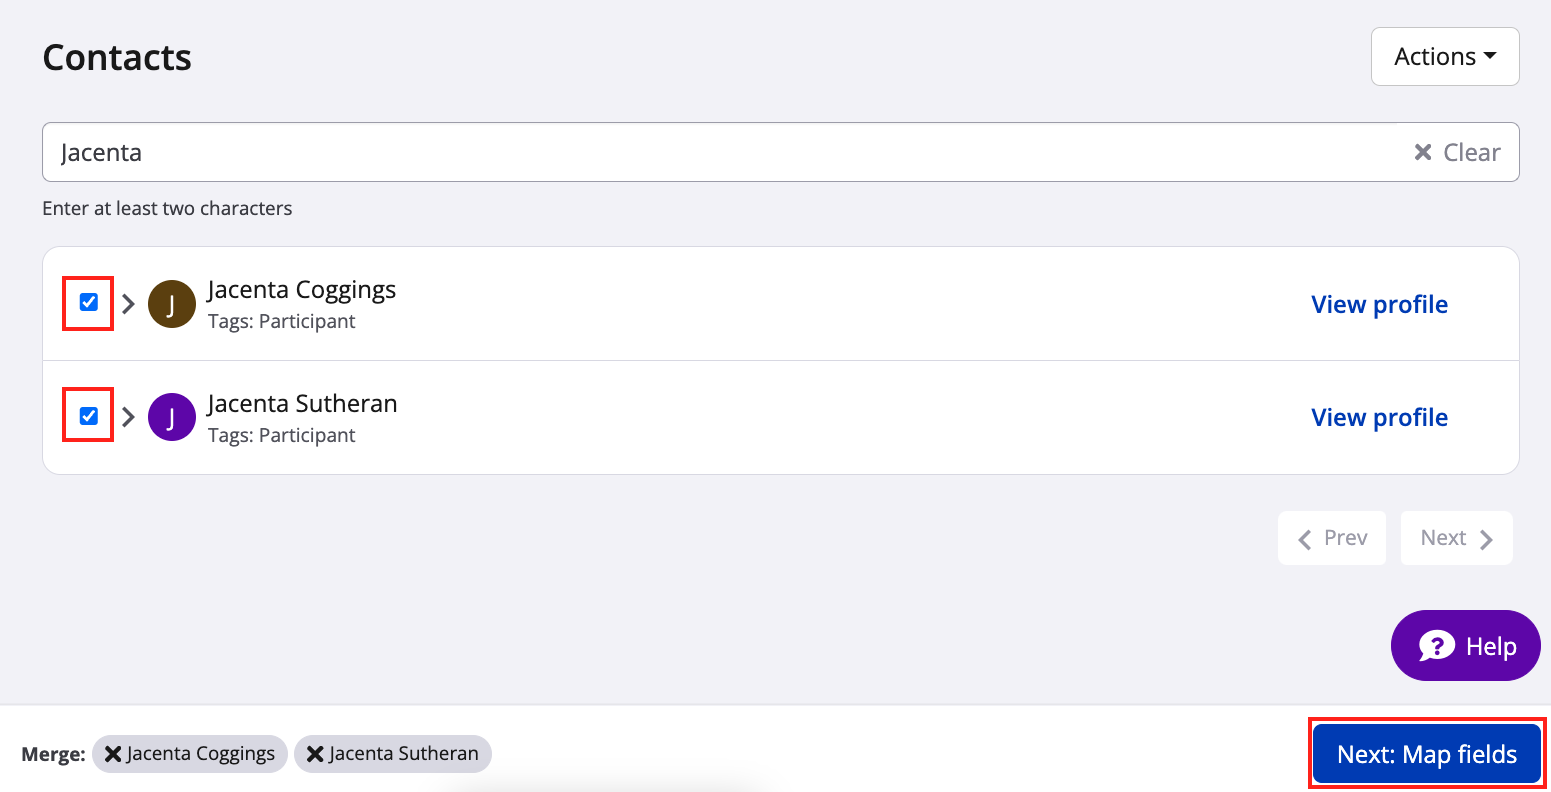This screenshot has height=792, width=1551.
Task: Uncheck the Jacenta Coggings checkbox
Action: (x=89, y=302)
